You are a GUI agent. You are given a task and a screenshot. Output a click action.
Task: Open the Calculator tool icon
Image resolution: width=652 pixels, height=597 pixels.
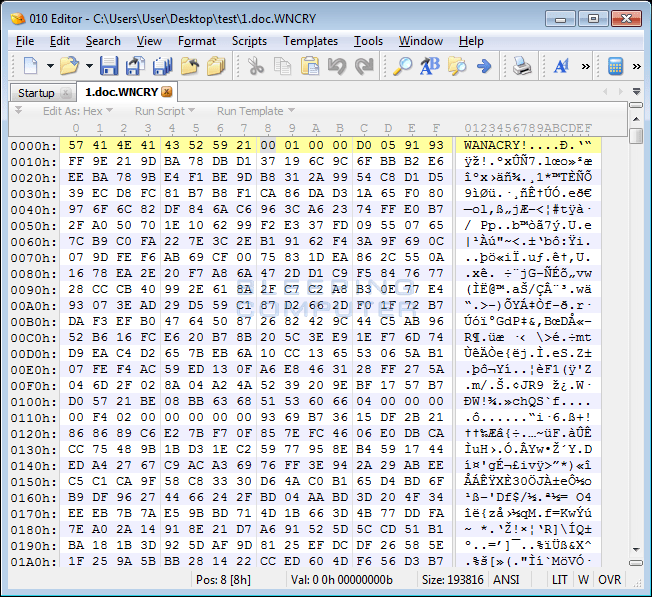[616, 66]
